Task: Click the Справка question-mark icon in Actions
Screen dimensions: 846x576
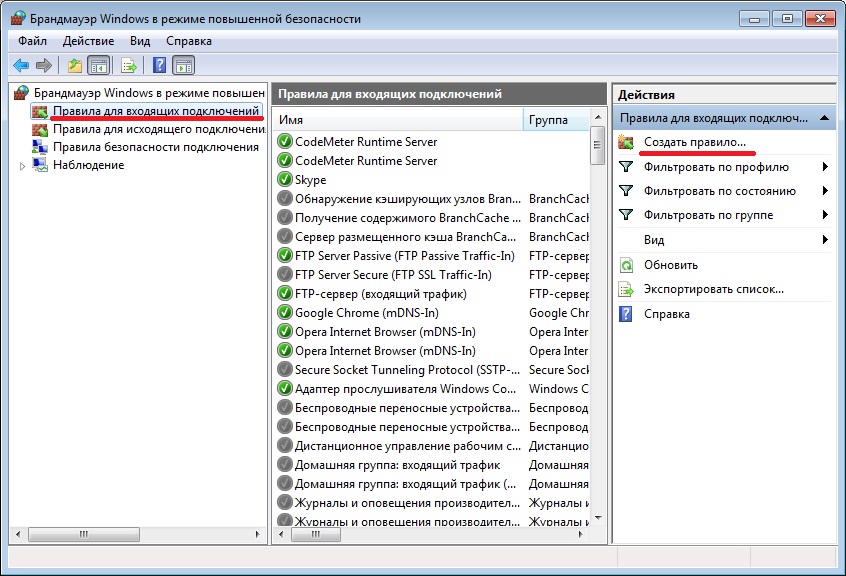Action: pyautogui.click(x=626, y=314)
